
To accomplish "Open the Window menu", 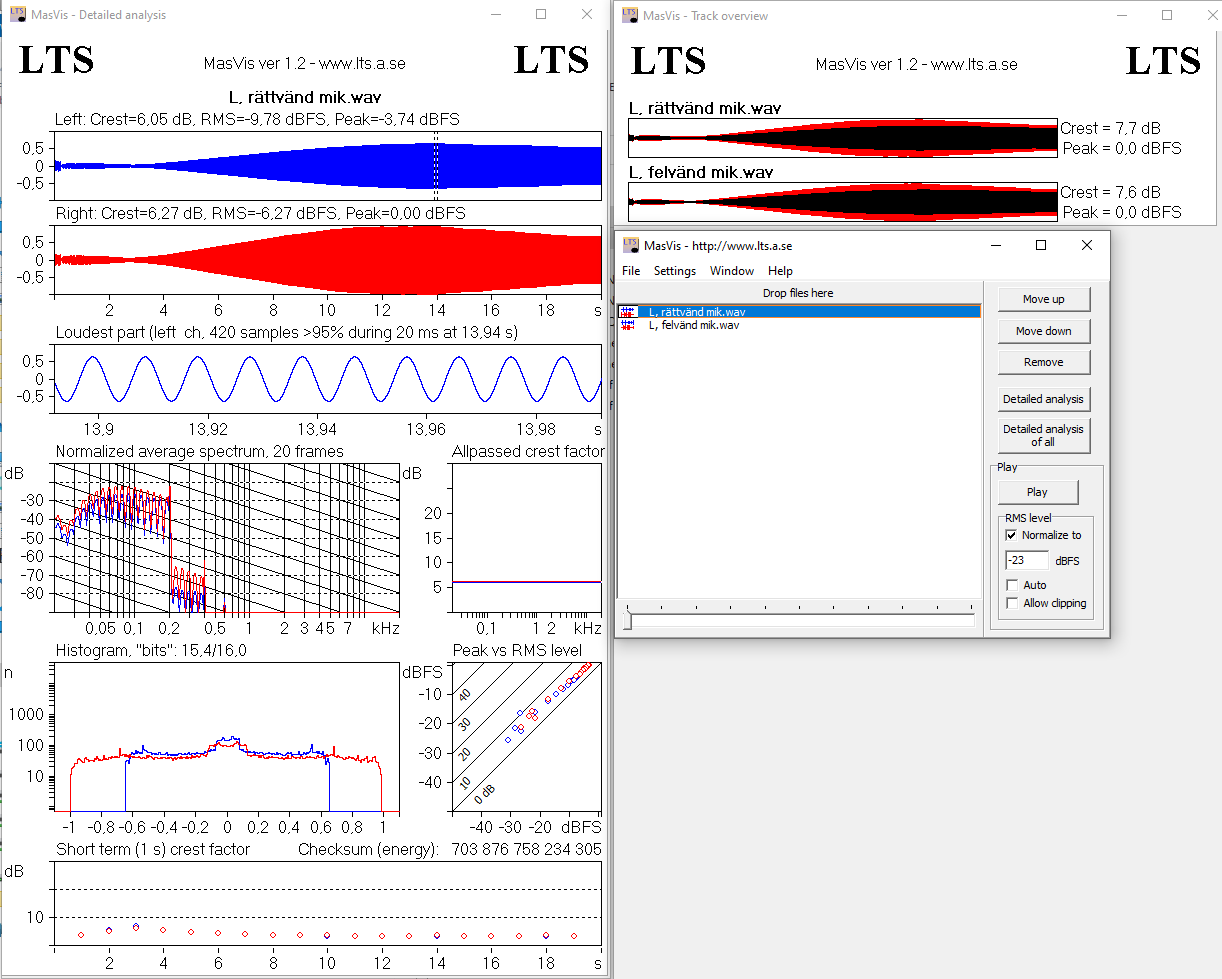I will (731, 271).
